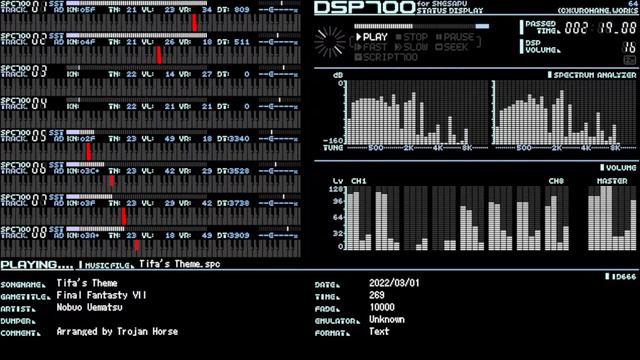Click the SST AD indicator on Track 02
Viewport: 640px width, 360px height.
56,39
